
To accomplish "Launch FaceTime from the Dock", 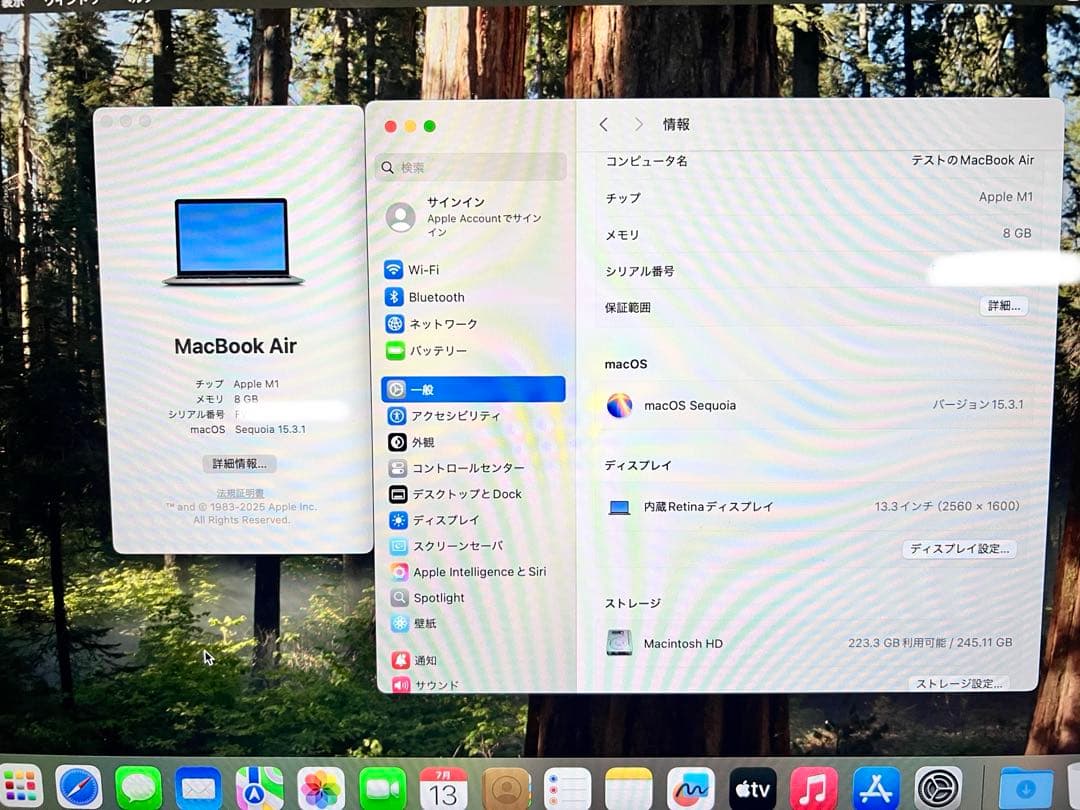I will coord(382,788).
